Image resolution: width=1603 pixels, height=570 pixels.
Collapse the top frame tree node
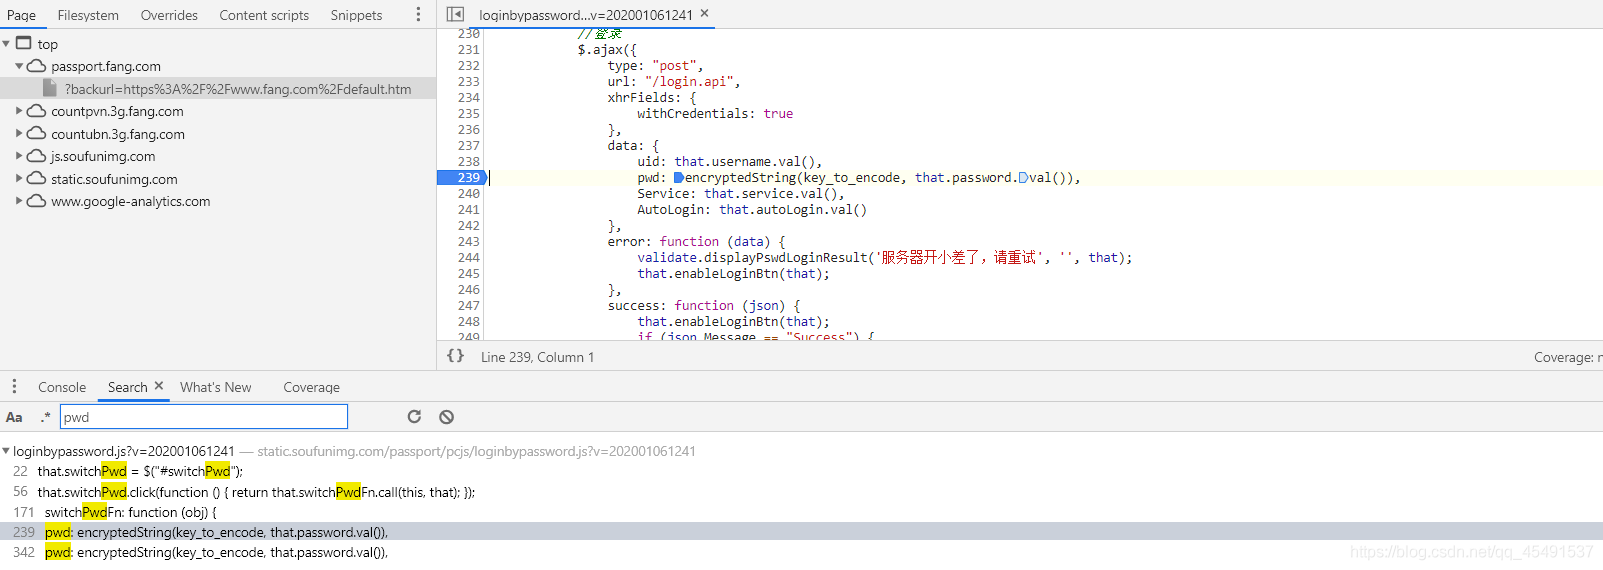(6, 44)
